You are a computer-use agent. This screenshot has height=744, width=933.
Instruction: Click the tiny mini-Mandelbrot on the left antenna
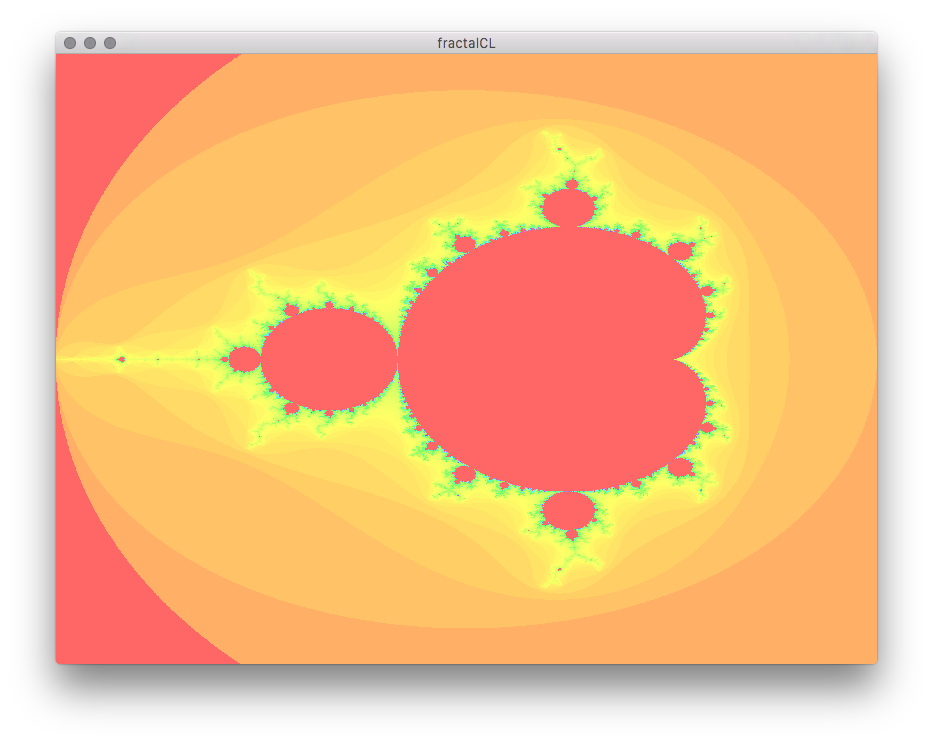click(x=121, y=359)
